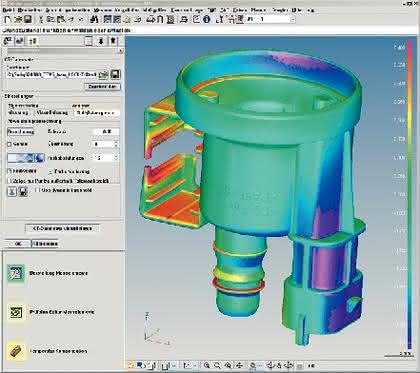Open dropdown arrow beside the axes icon in bottom toolbar
Image resolution: width=420 pixels, height=373 pixels.
click(194, 366)
